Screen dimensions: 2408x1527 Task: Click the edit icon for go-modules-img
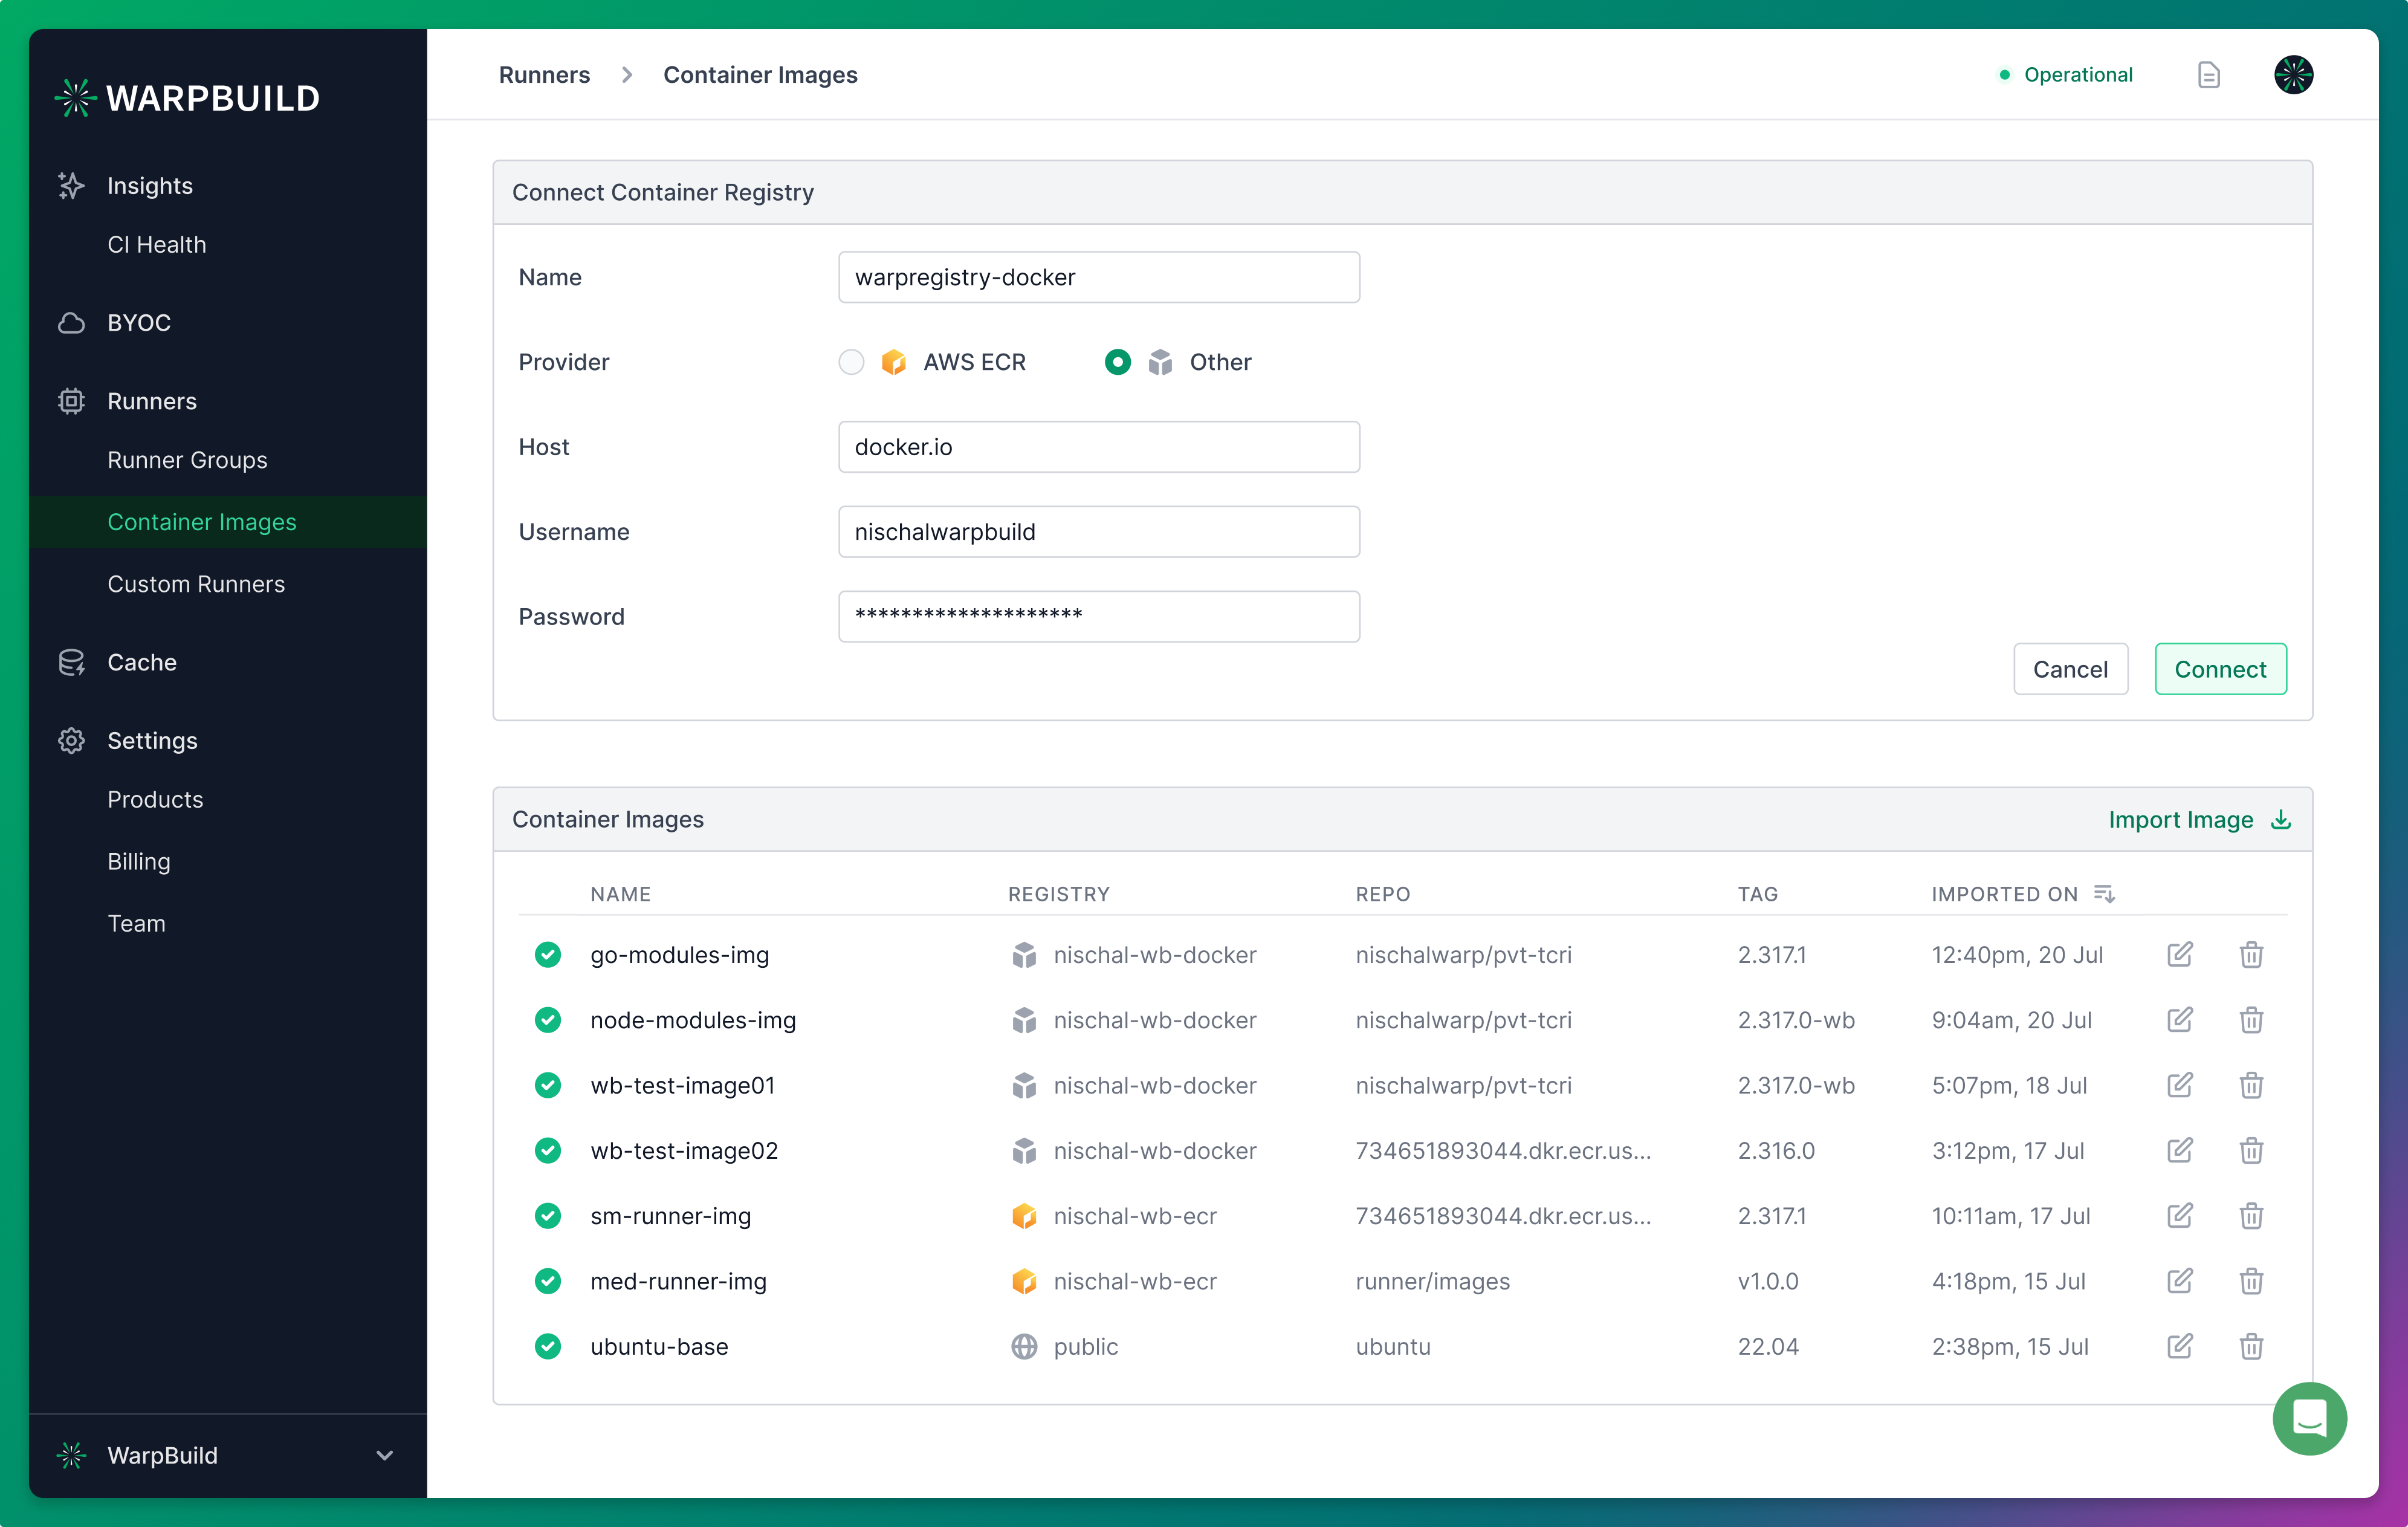[2180, 955]
